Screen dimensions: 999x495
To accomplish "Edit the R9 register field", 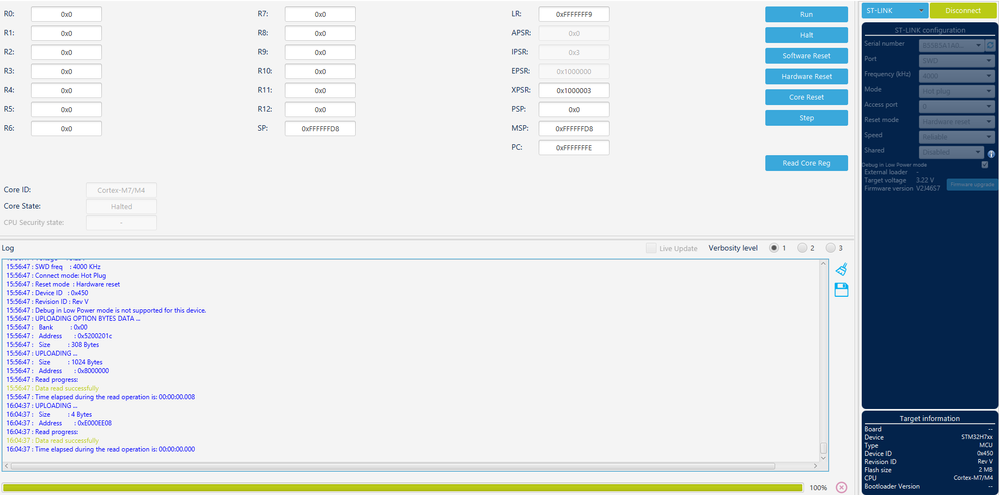I will (320, 52).
